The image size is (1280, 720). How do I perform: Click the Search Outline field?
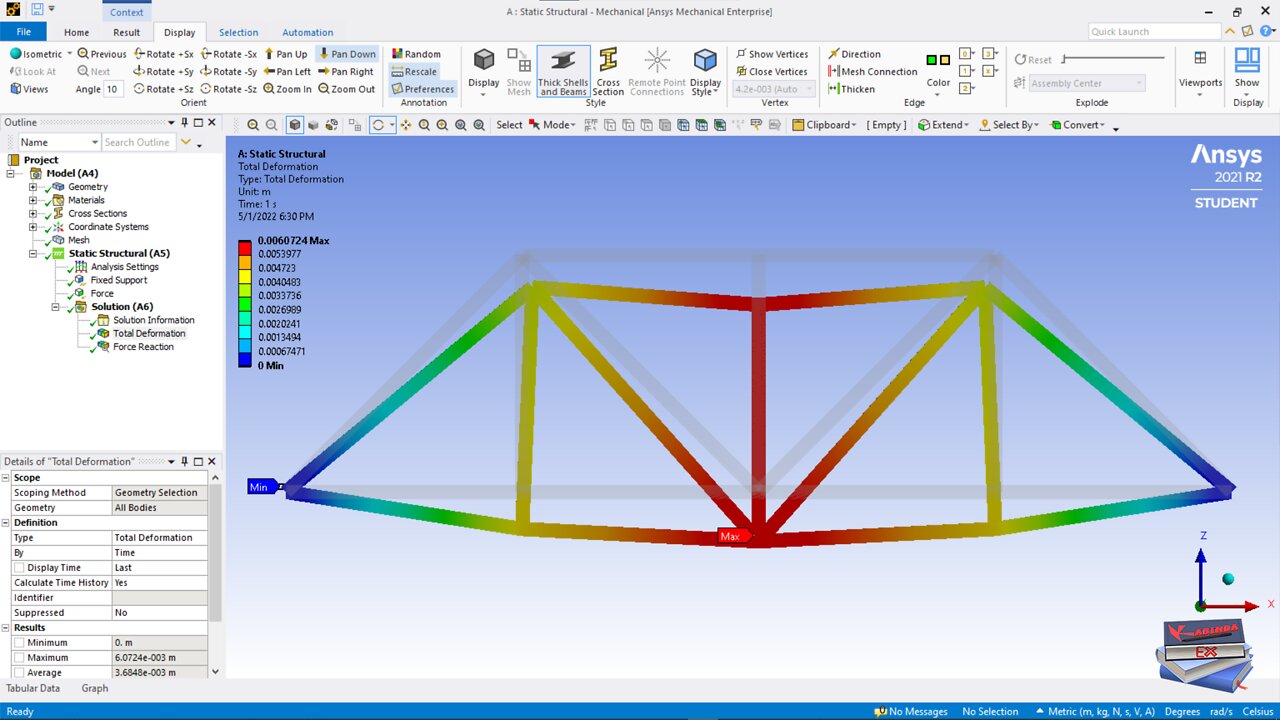pyautogui.click(x=137, y=143)
